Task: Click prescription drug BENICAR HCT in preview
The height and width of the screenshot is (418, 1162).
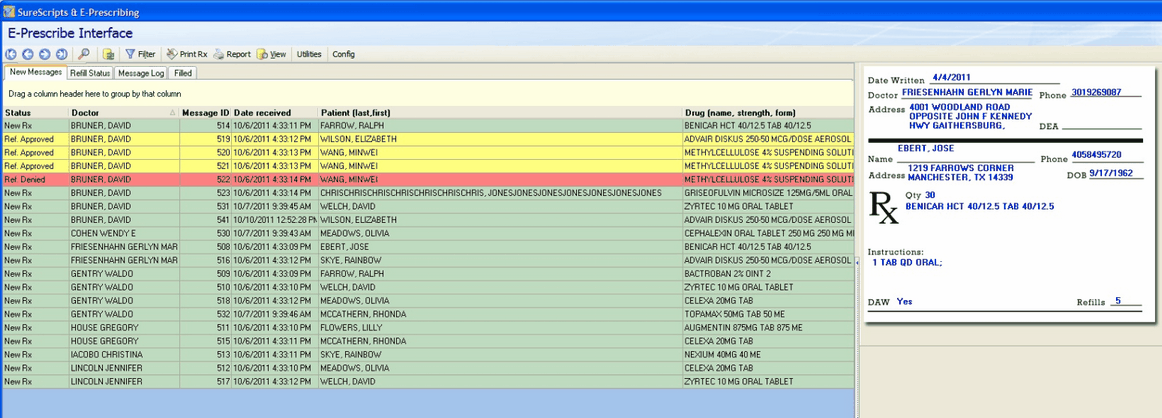Action: pyautogui.click(x=979, y=205)
